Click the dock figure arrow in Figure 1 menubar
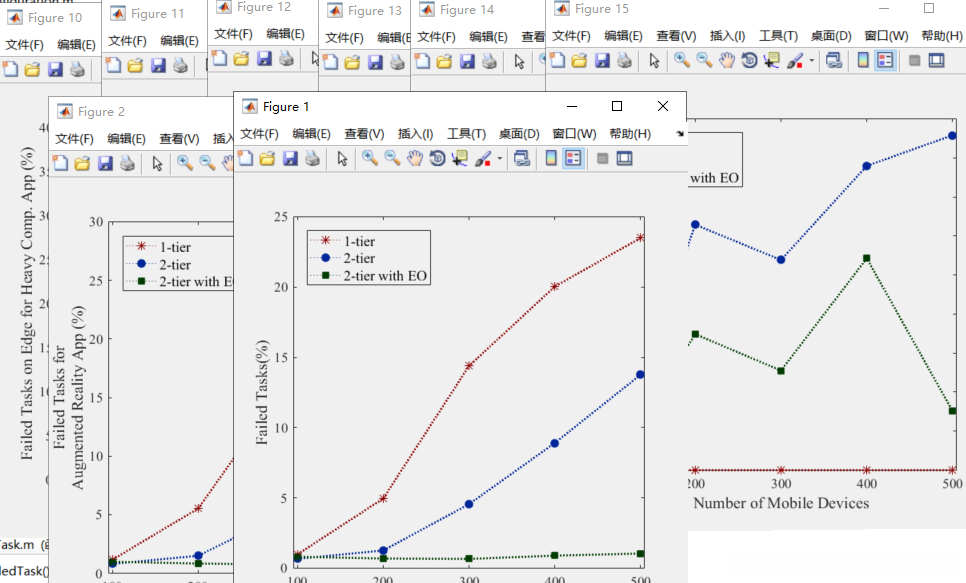 point(680,134)
